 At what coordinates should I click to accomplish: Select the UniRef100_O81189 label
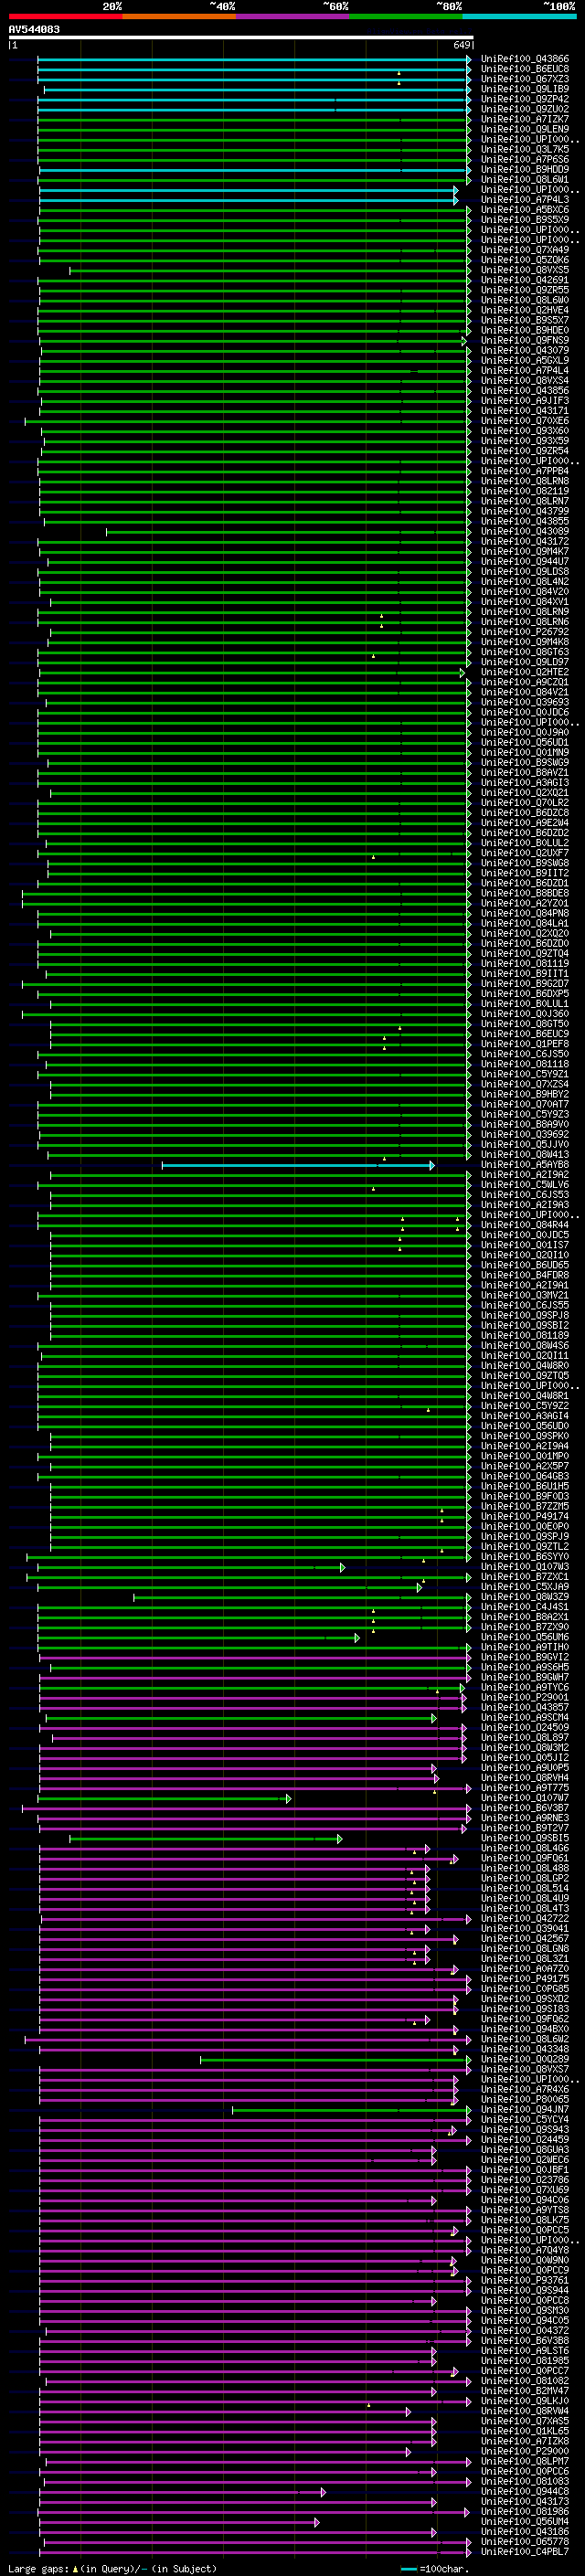coord(525,1336)
